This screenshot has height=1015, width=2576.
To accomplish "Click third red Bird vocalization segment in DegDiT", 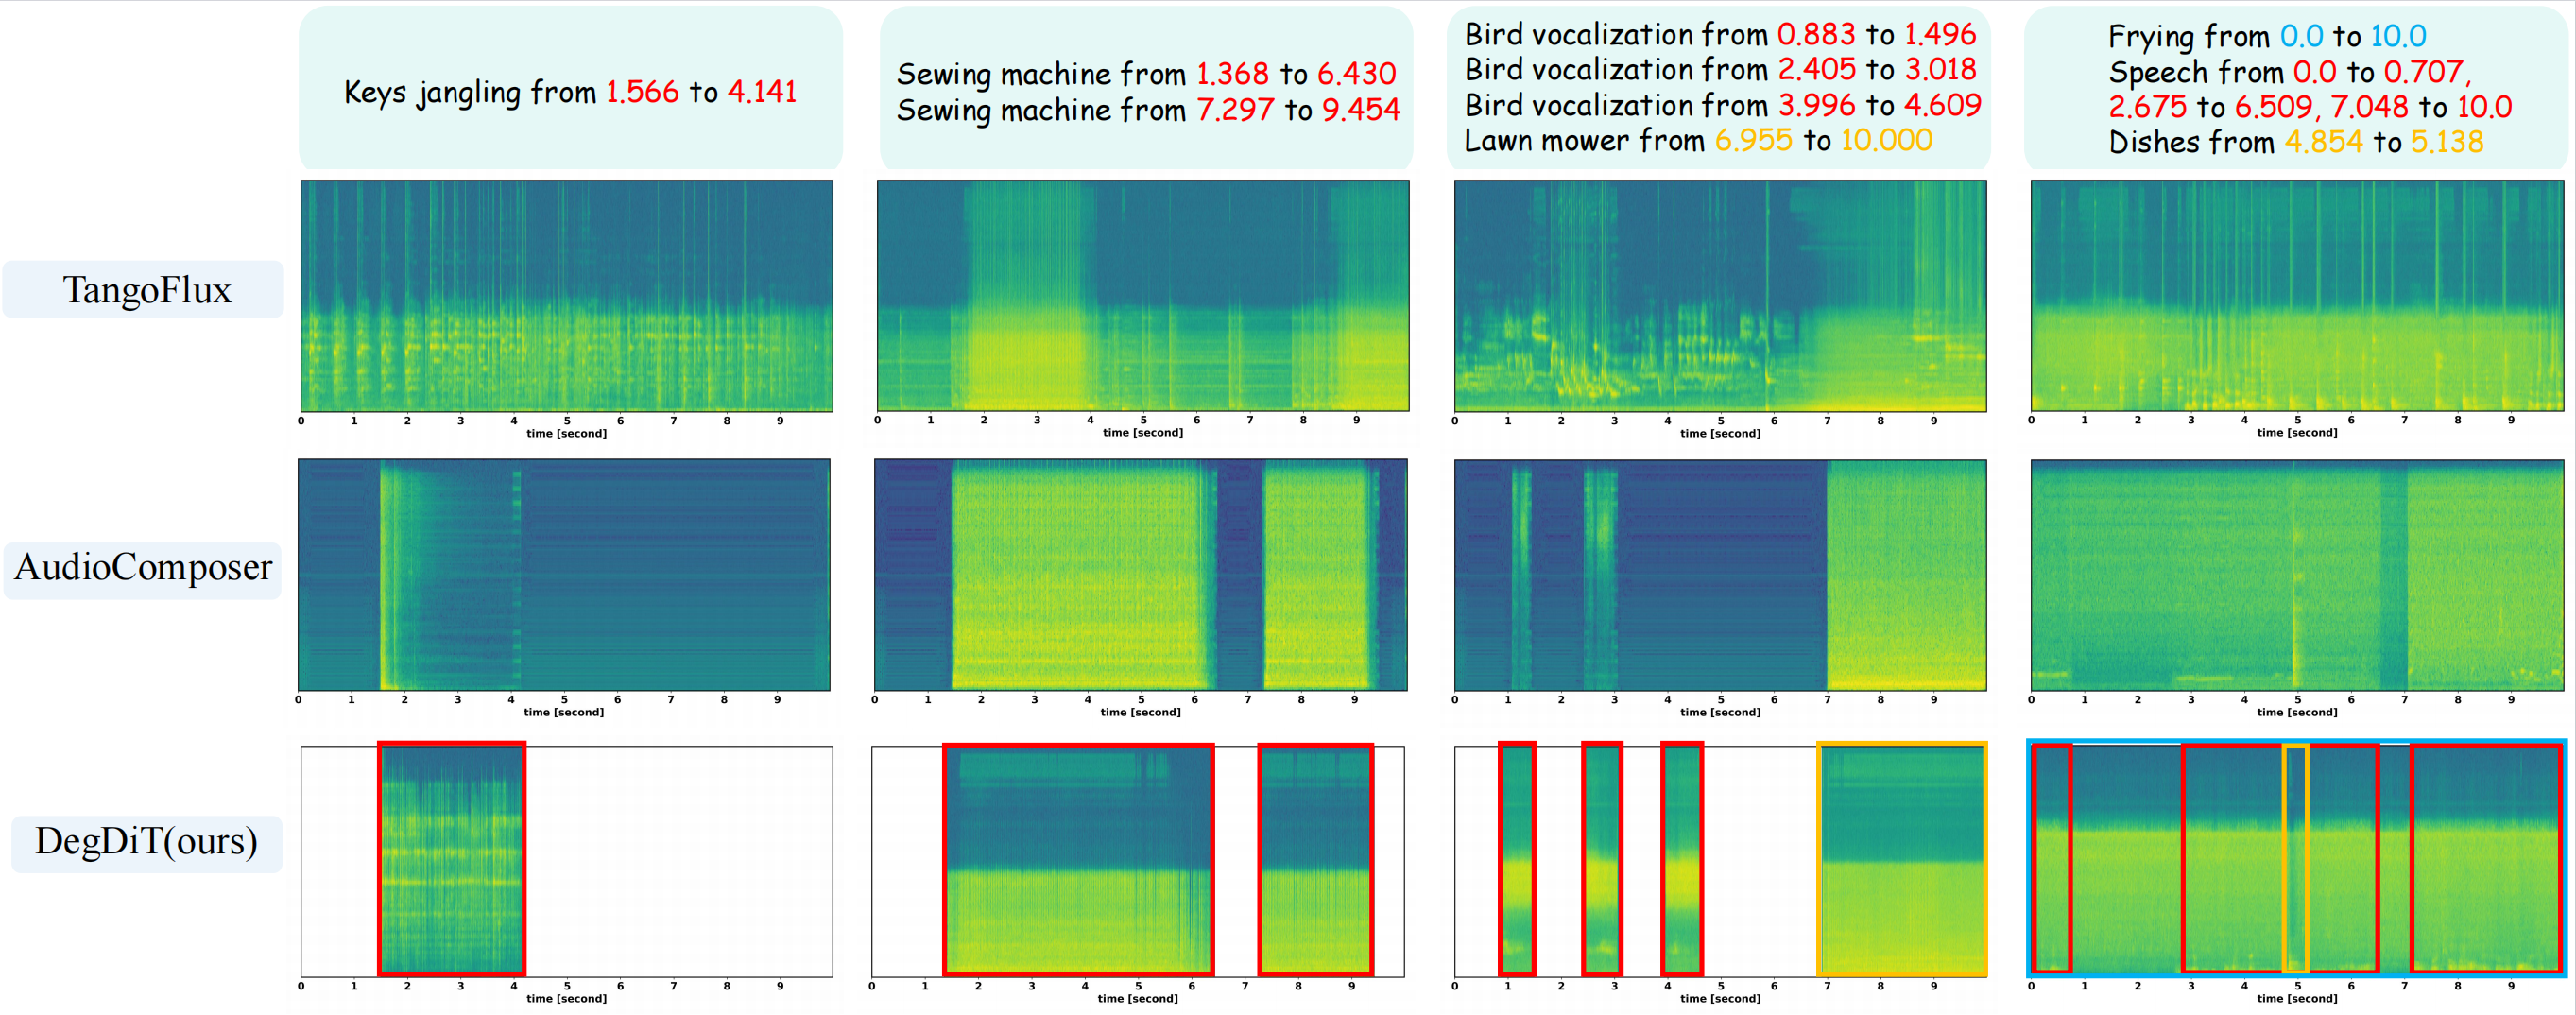I will click(x=1681, y=858).
